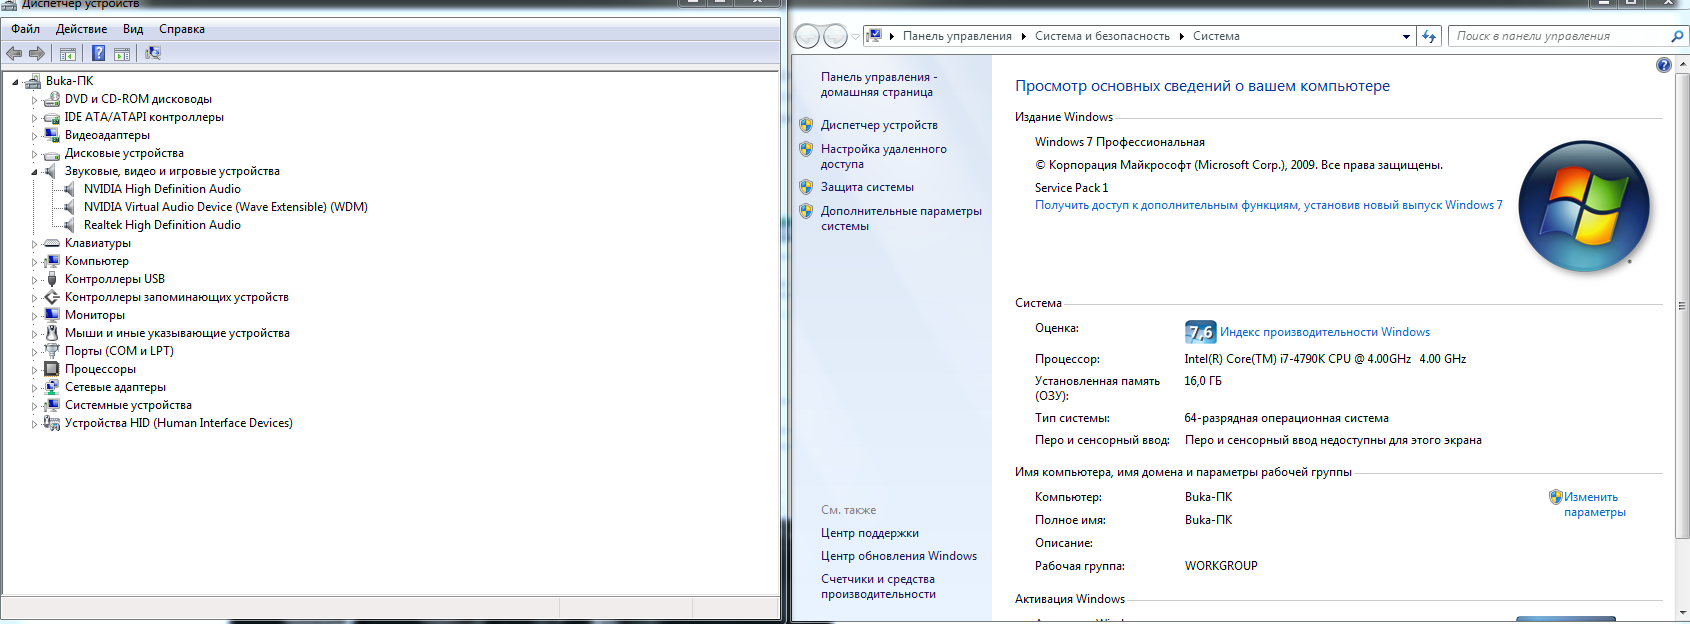1690x624 pixels.
Task: Click Индекс производительности Windows link
Action: pos(1325,332)
